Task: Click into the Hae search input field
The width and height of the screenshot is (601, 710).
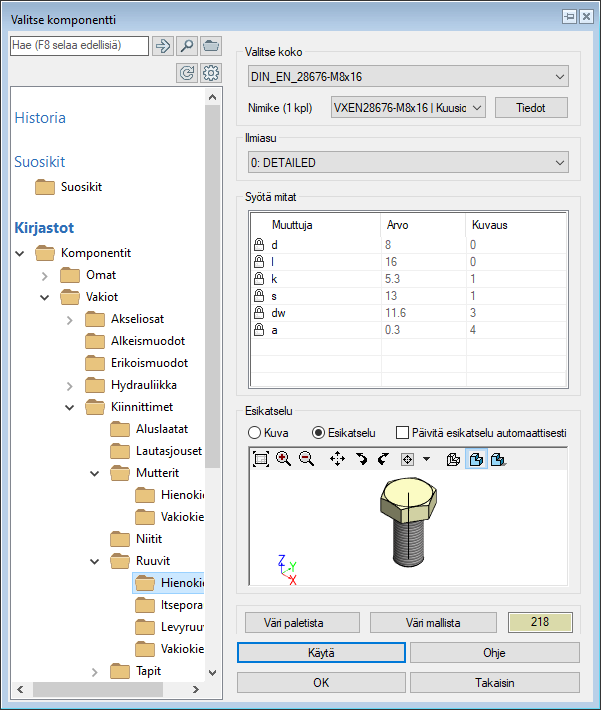Action: [x=78, y=46]
